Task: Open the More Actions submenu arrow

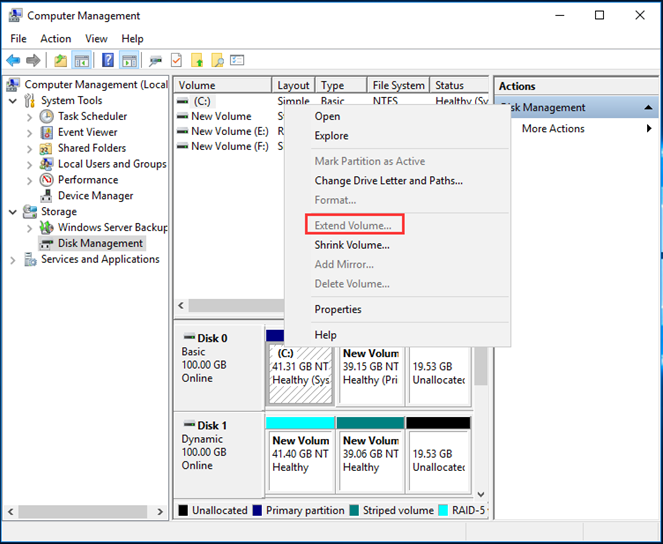Action: tap(649, 128)
